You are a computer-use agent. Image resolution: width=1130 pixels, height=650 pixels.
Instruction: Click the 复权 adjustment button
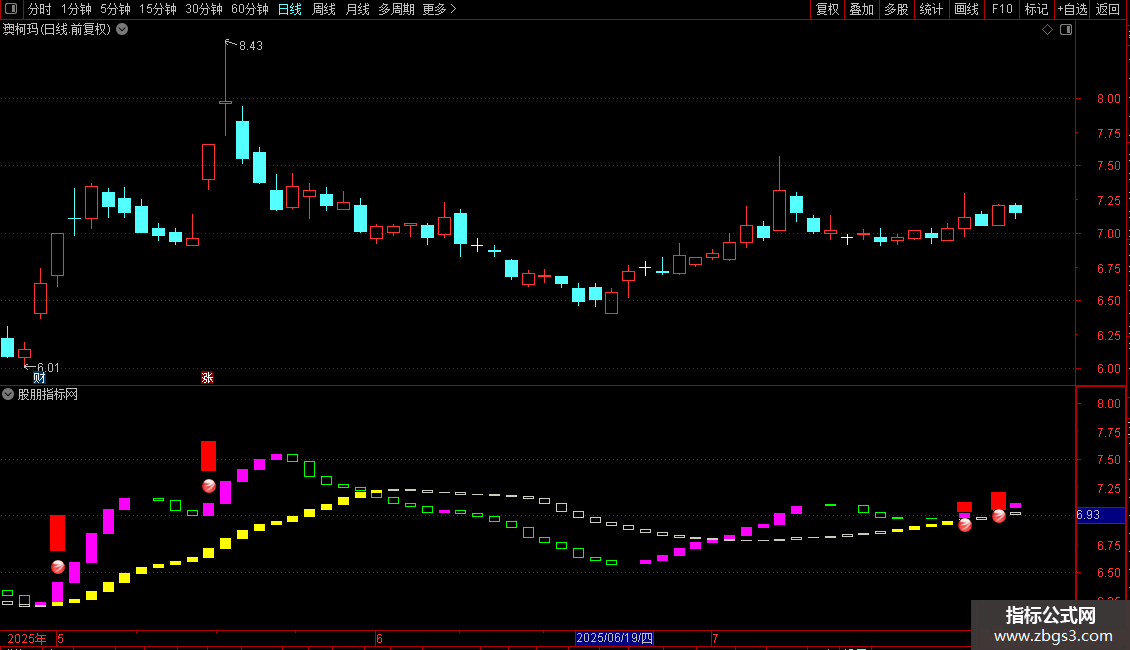click(827, 9)
